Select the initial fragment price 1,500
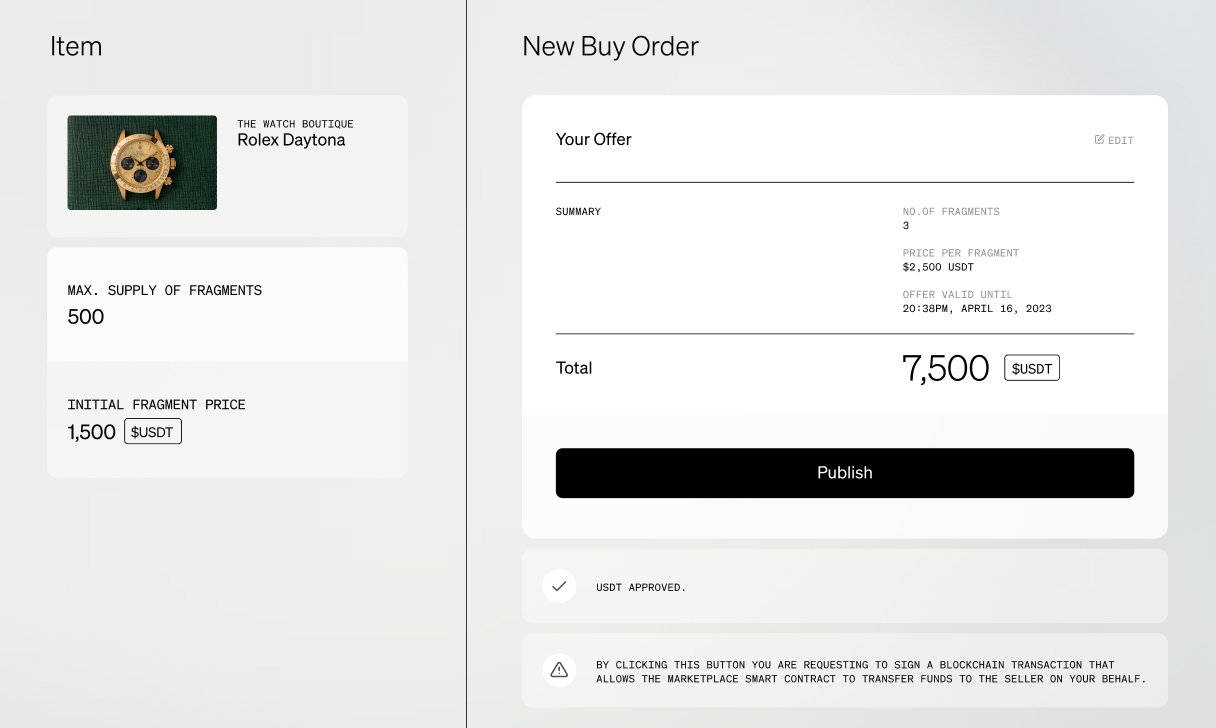Screen dimensions: 1216x728 92,432
